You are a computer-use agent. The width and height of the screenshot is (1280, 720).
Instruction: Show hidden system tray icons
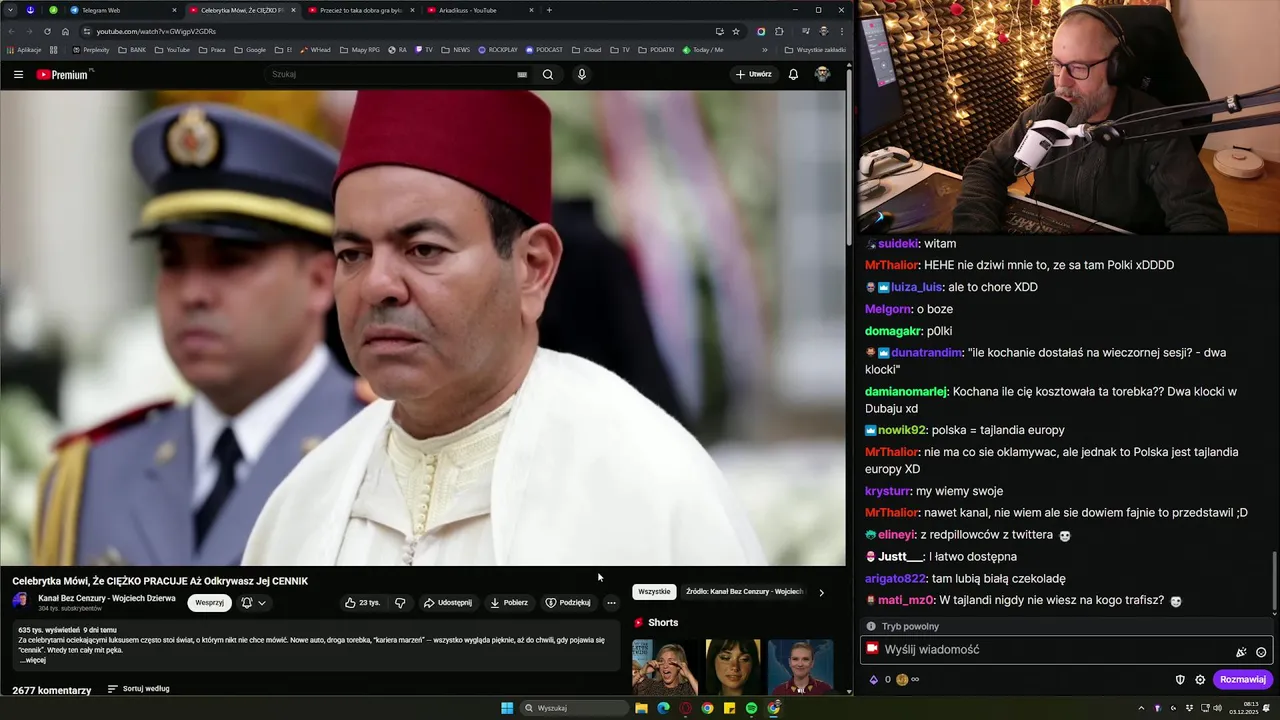coord(1141,708)
